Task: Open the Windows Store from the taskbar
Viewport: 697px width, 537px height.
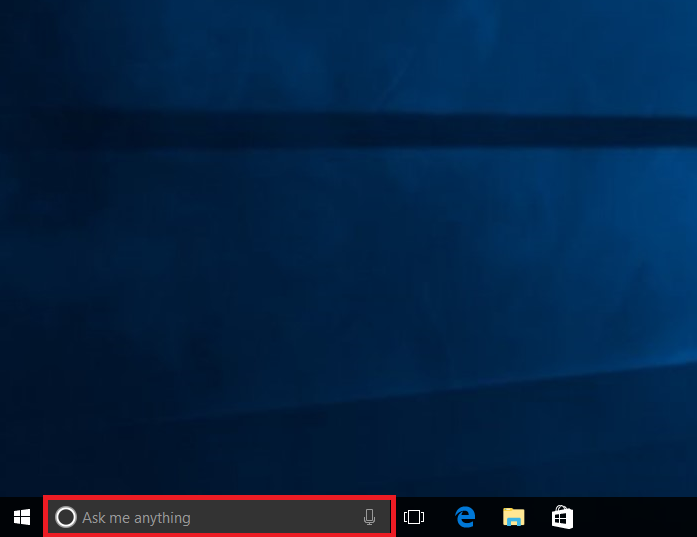Action: (x=562, y=517)
